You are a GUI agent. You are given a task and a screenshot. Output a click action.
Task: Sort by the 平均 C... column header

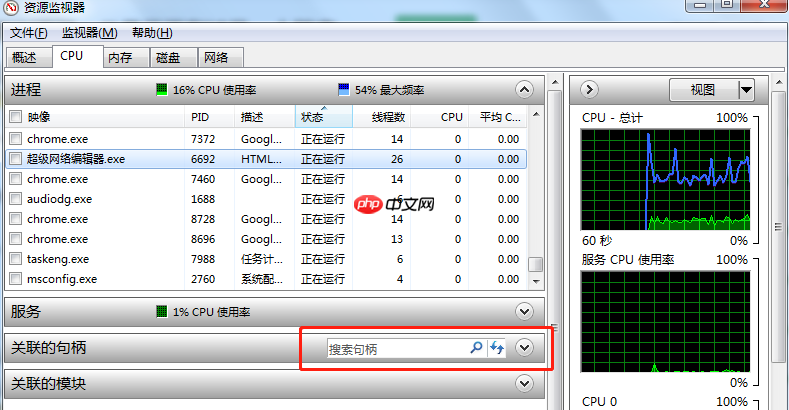[x=499, y=117]
